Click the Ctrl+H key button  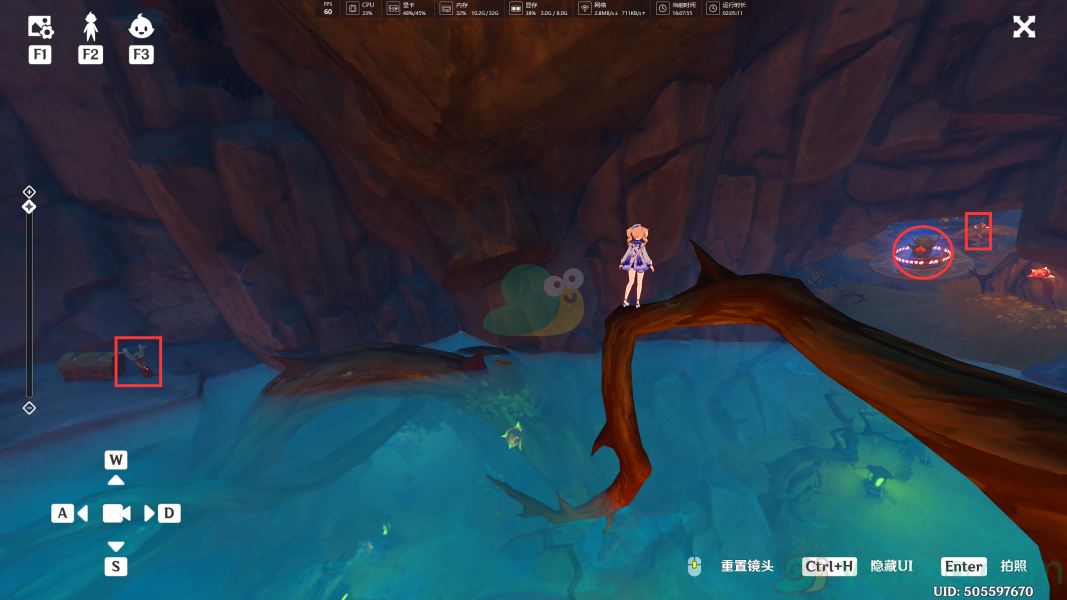829,566
